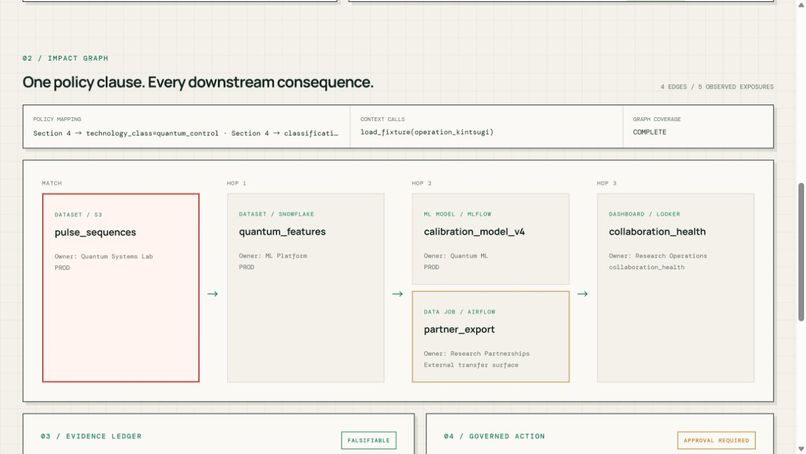Click 'Owner: Quantum Systems Lab' text
This screenshot has width=806, height=454.
tap(104, 256)
